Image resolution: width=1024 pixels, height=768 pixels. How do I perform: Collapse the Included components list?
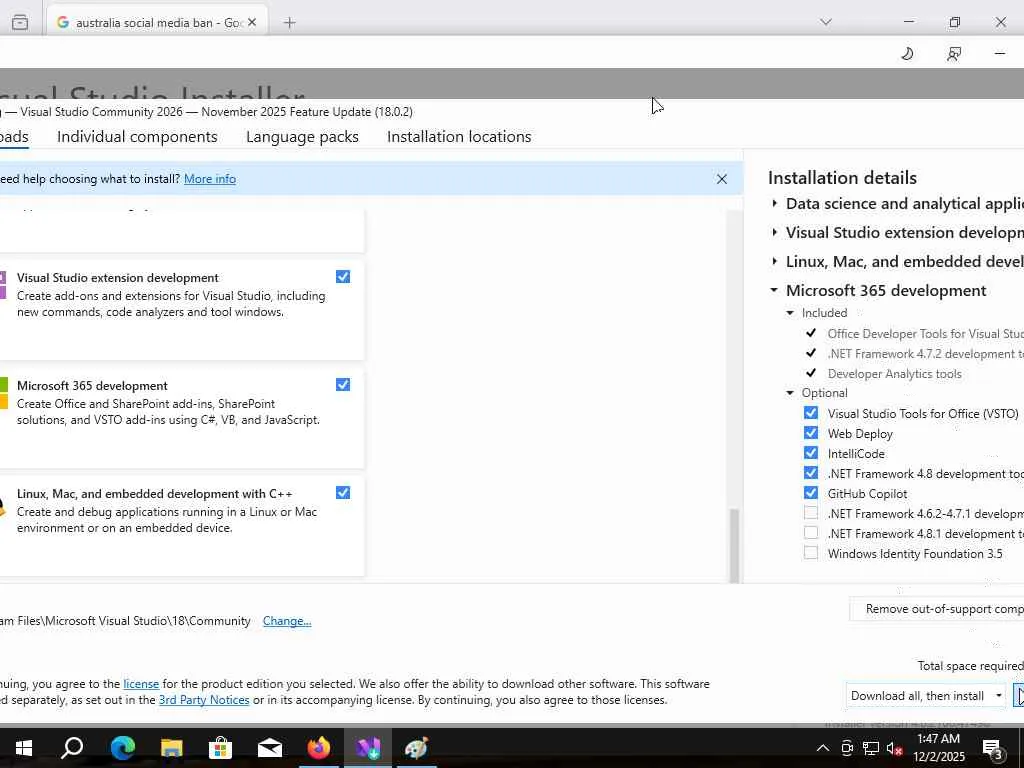[790, 313]
